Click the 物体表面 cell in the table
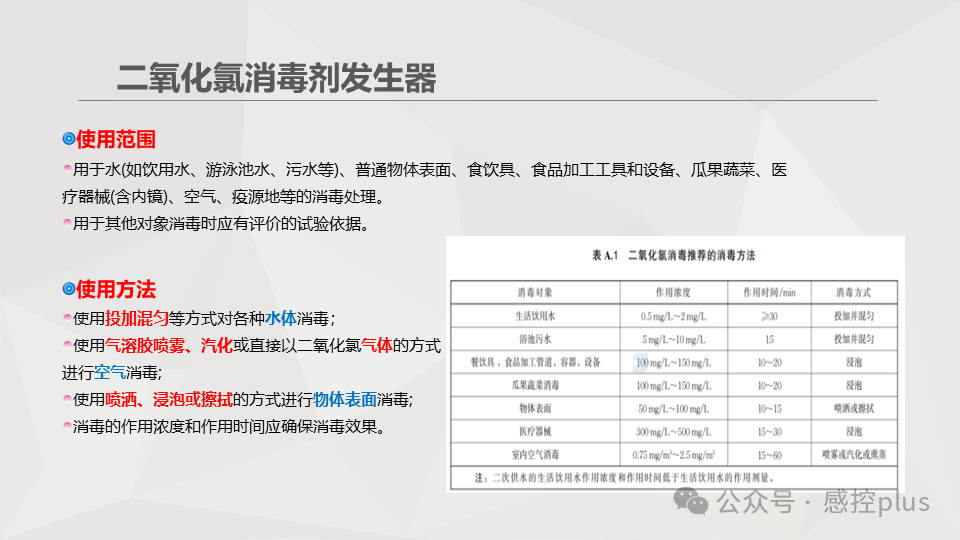The image size is (960, 540). [x=535, y=408]
